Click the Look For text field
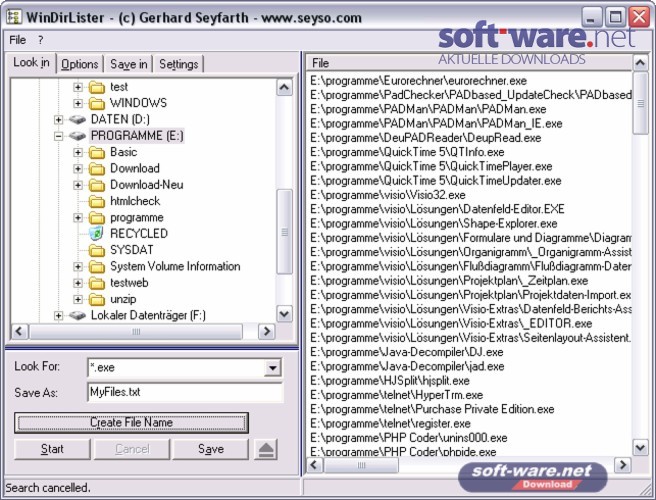The image size is (656, 500). click(x=177, y=368)
